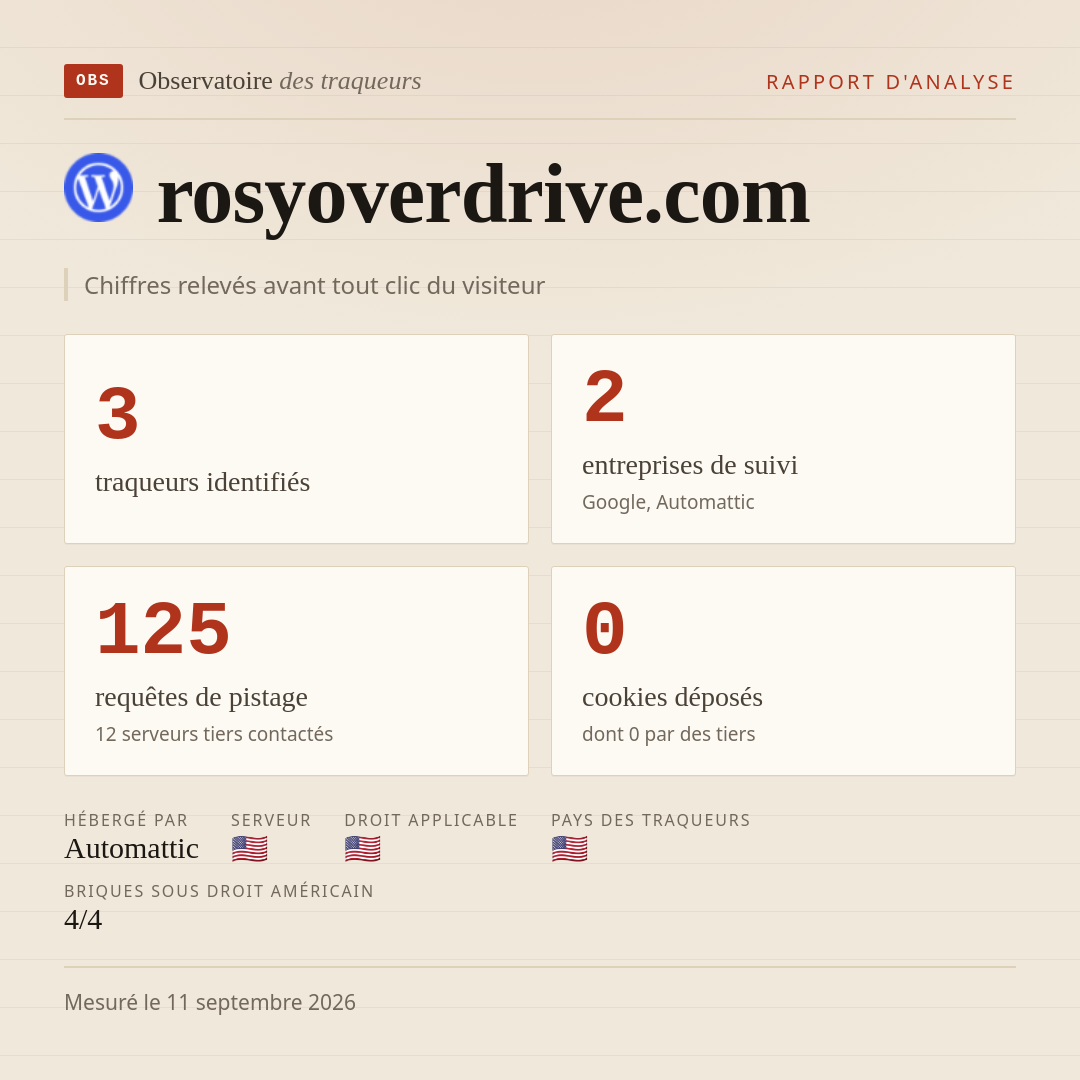Click the requêtes de pistage label
This screenshot has width=1080, height=1080.
pyautogui.click(x=201, y=697)
